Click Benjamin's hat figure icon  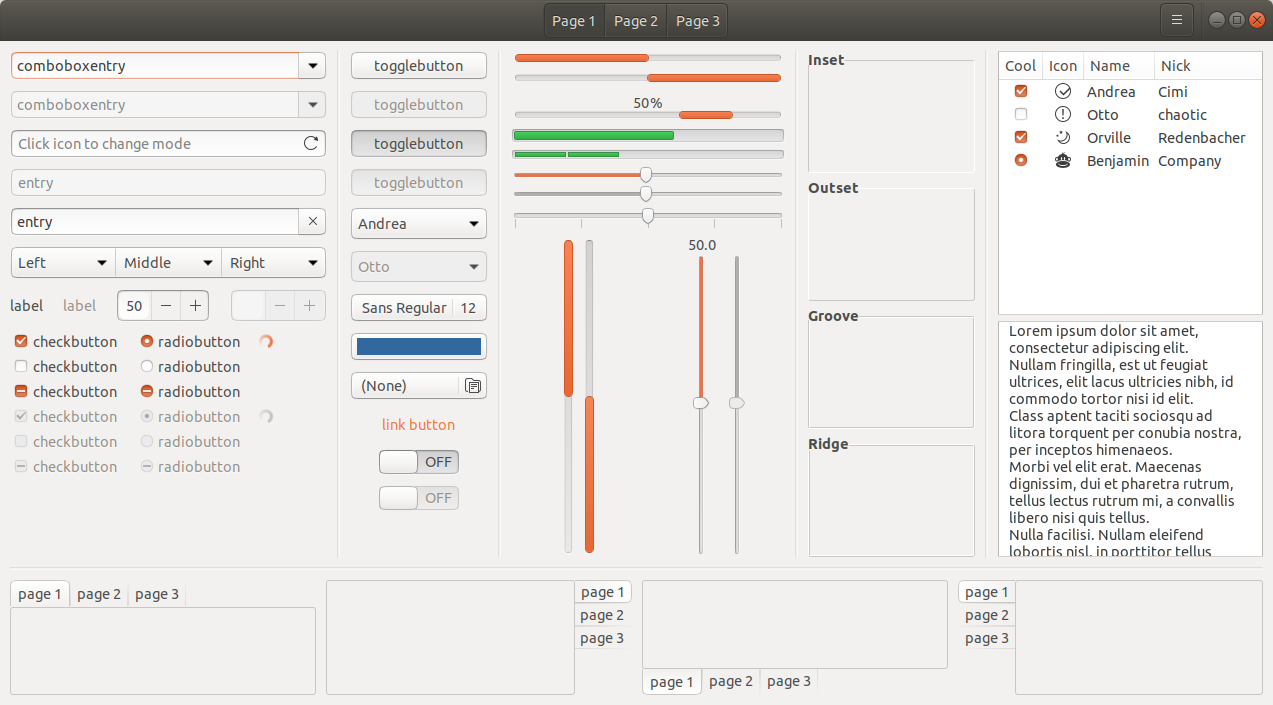1063,160
